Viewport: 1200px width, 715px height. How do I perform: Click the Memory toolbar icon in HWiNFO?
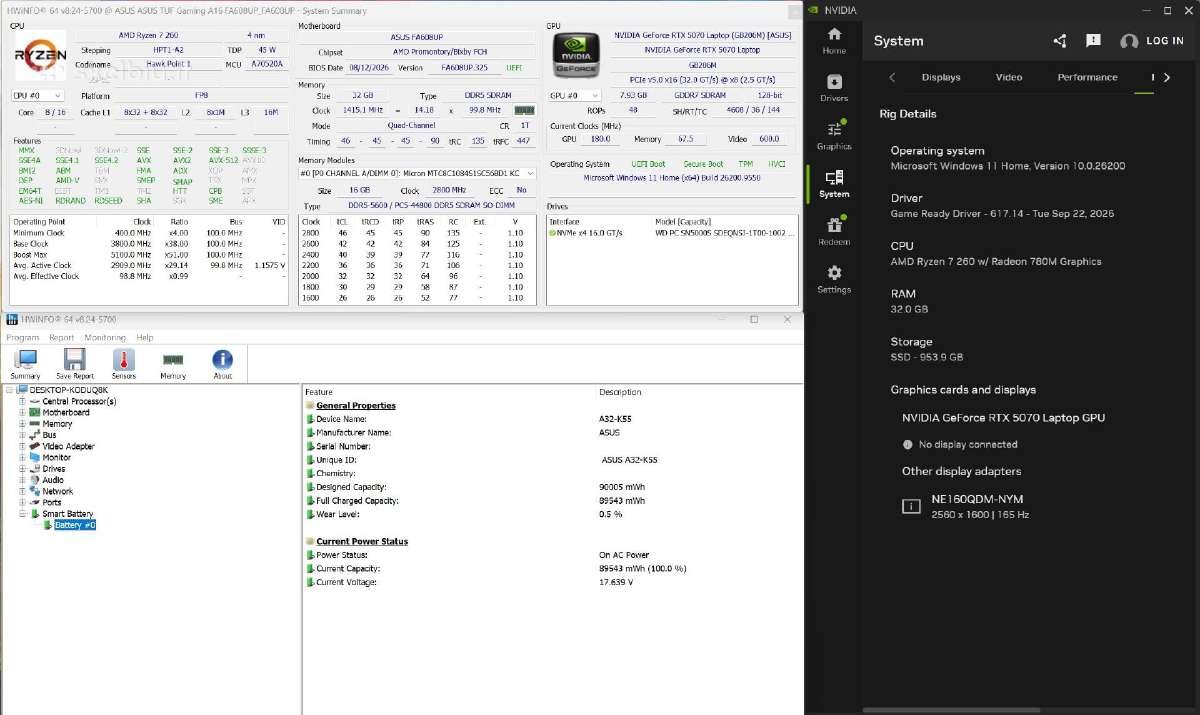tap(173, 364)
